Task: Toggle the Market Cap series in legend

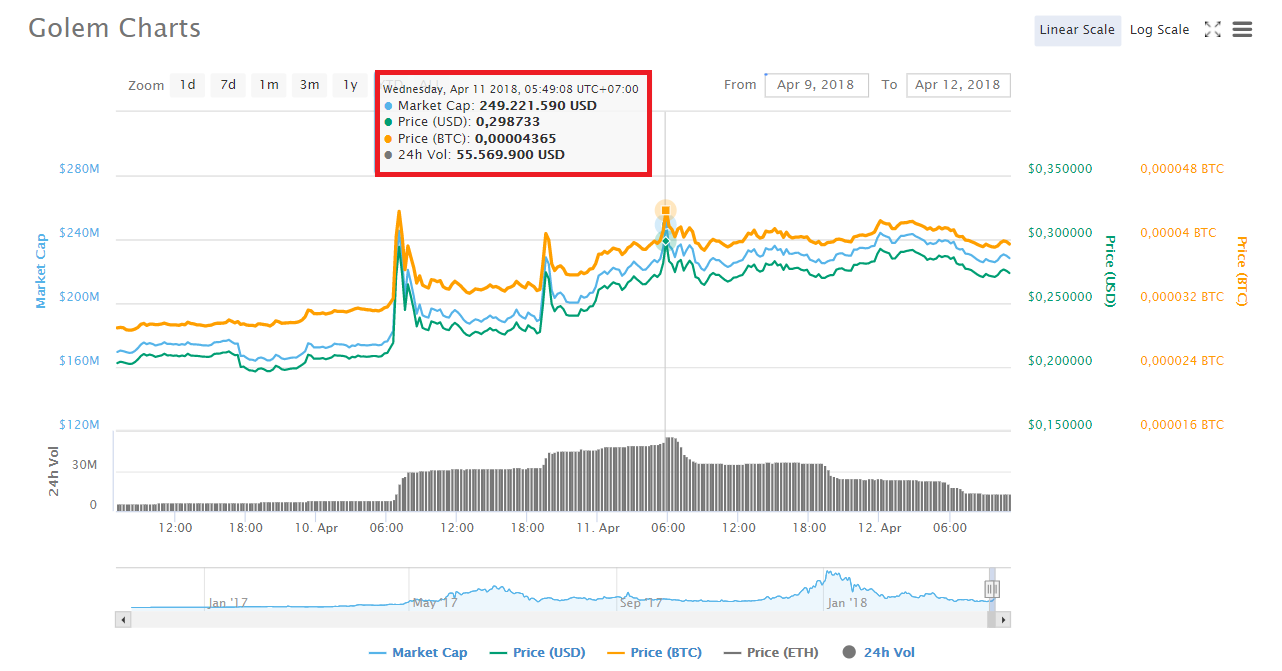Action: click(x=418, y=653)
